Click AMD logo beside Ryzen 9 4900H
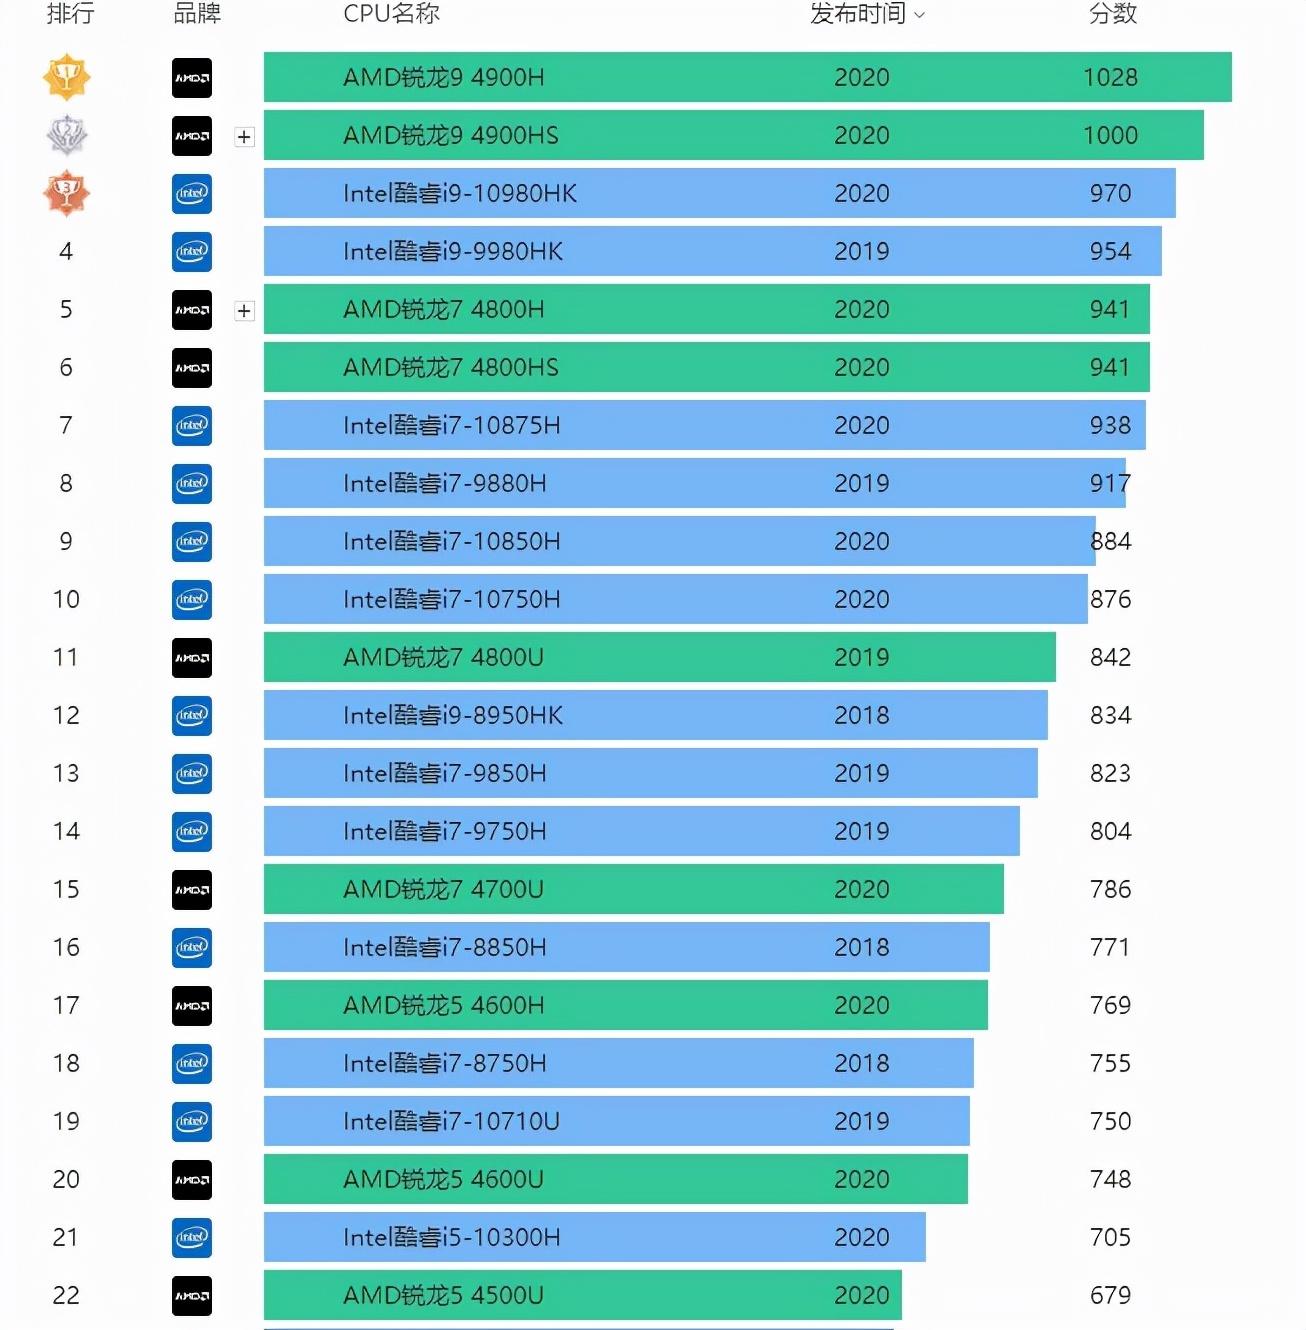The height and width of the screenshot is (1330, 1306). (192, 78)
